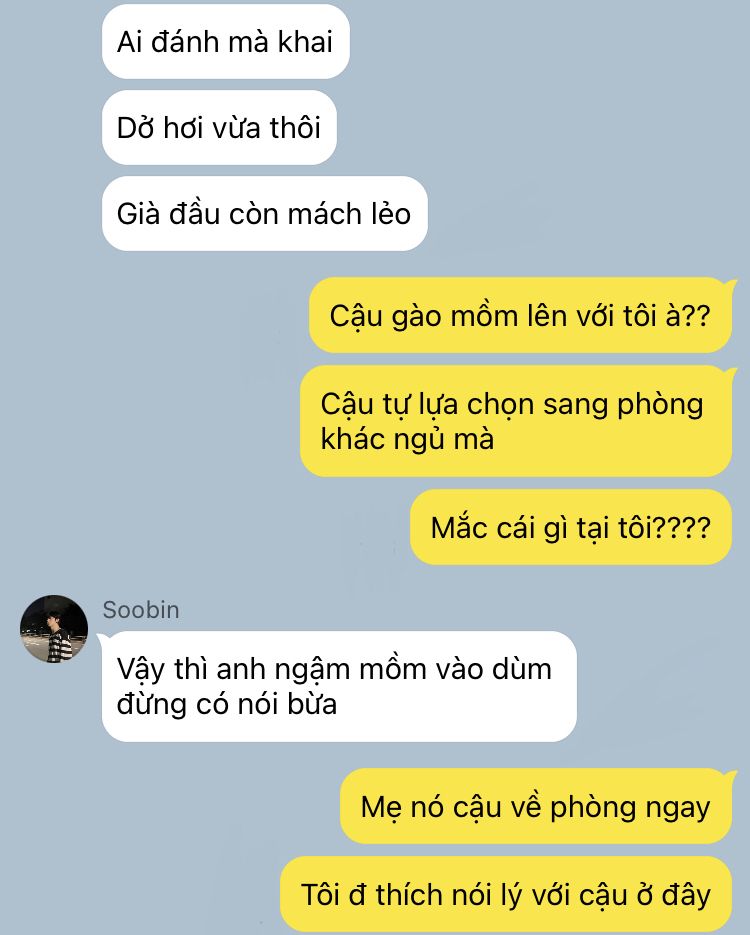Open Soobin's profile picture
Screen dimensions: 750x935
[x=54, y=629]
